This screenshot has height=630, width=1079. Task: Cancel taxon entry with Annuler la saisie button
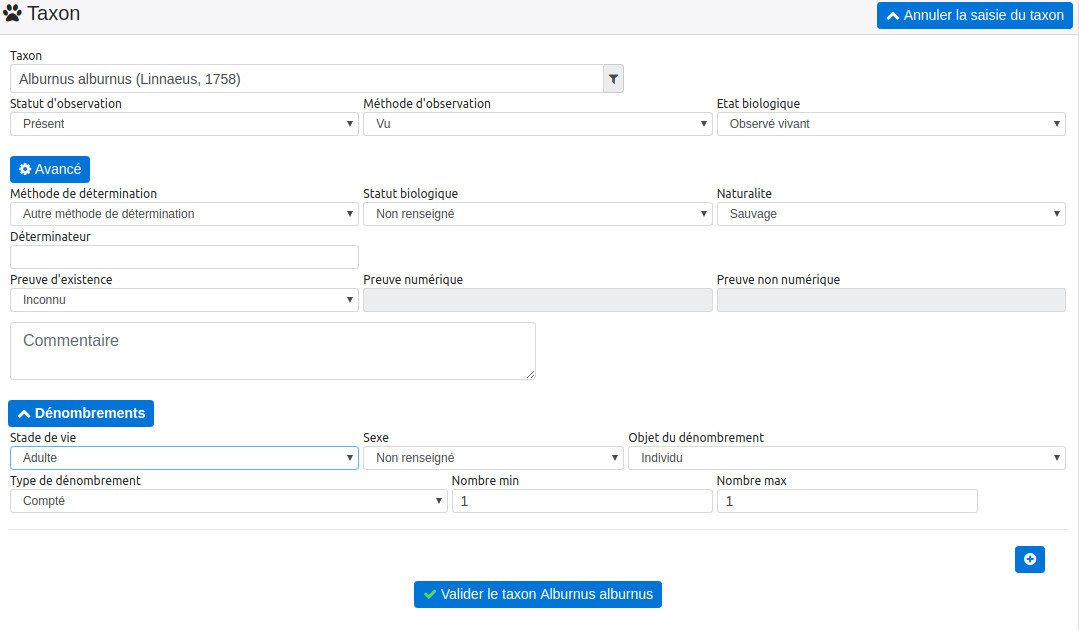pyautogui.click(x=974, y=15)
